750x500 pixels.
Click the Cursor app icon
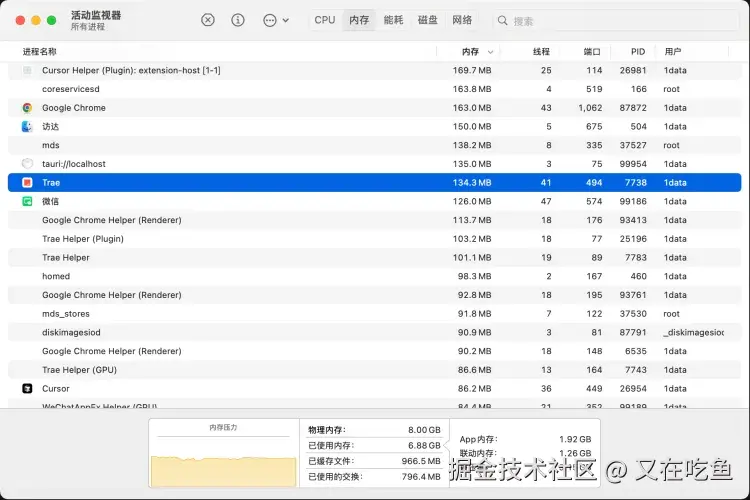27,389
